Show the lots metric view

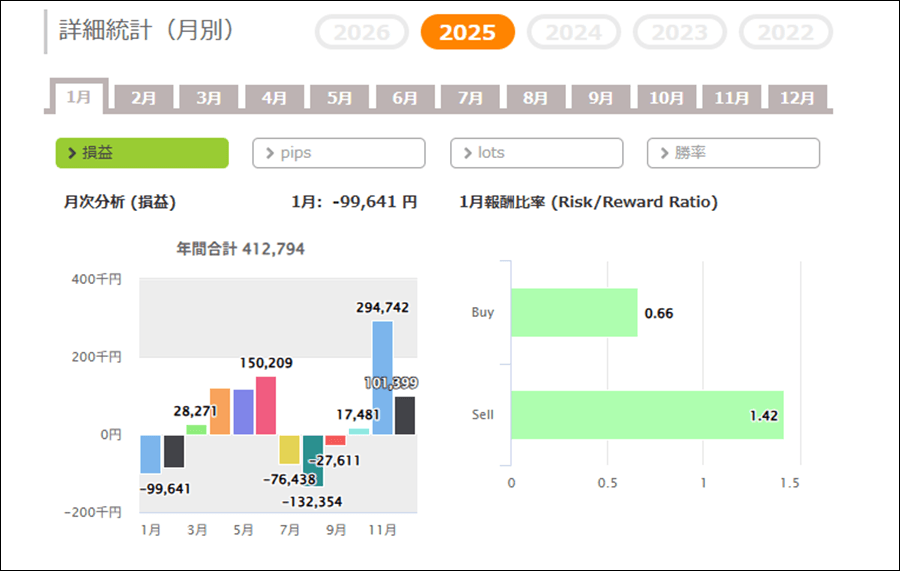coord(536,153)
